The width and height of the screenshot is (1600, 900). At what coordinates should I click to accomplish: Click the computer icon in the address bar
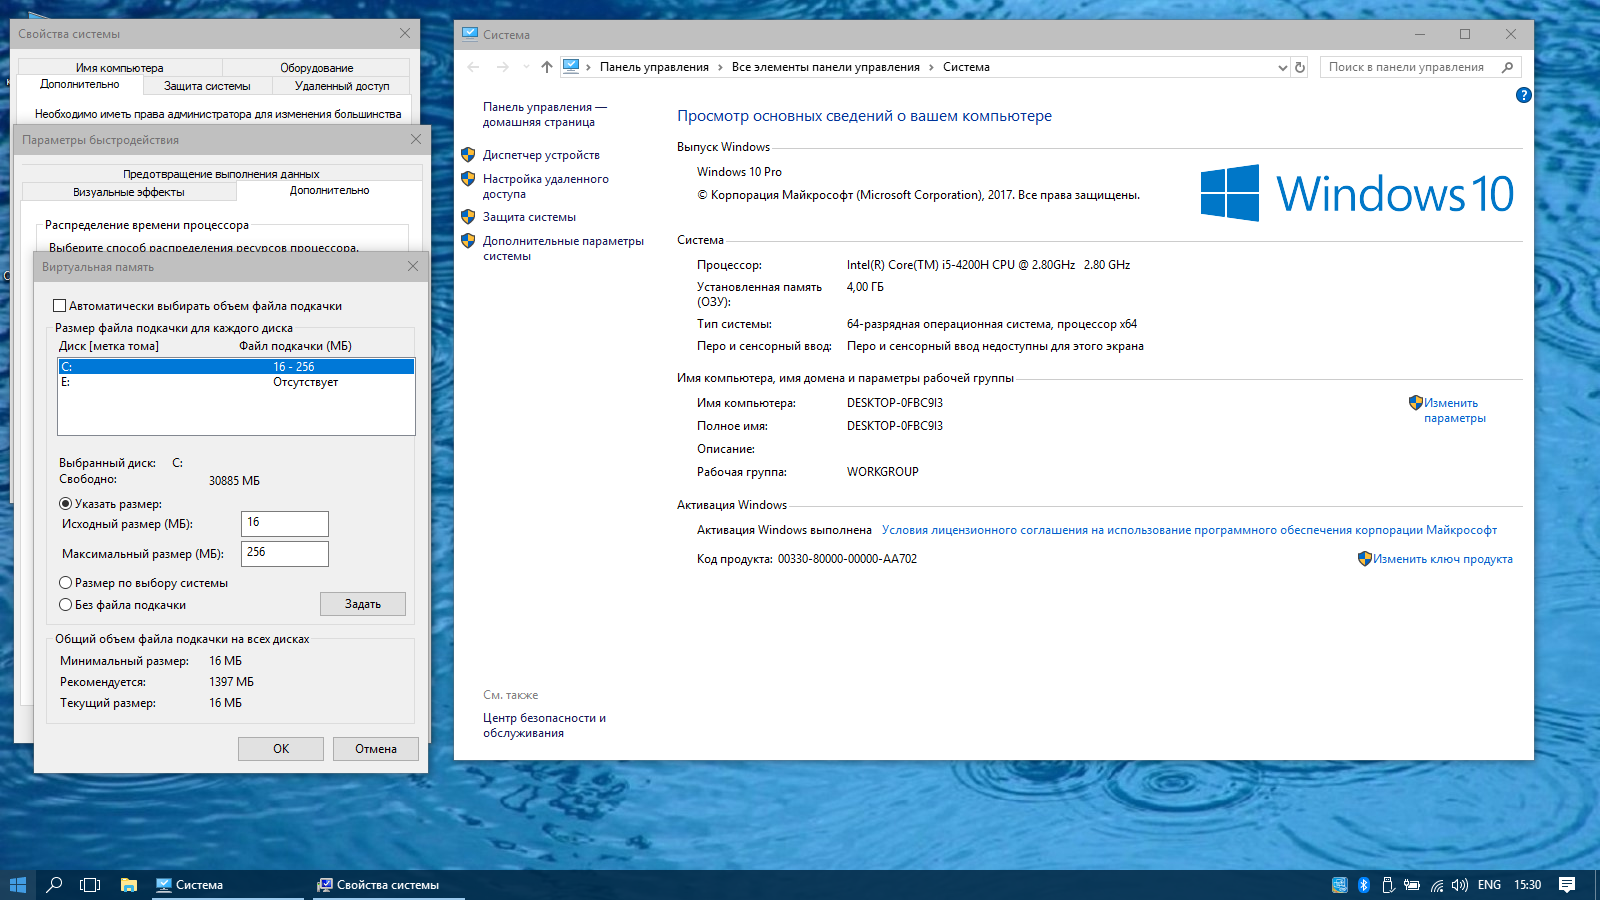coord(571,66)
